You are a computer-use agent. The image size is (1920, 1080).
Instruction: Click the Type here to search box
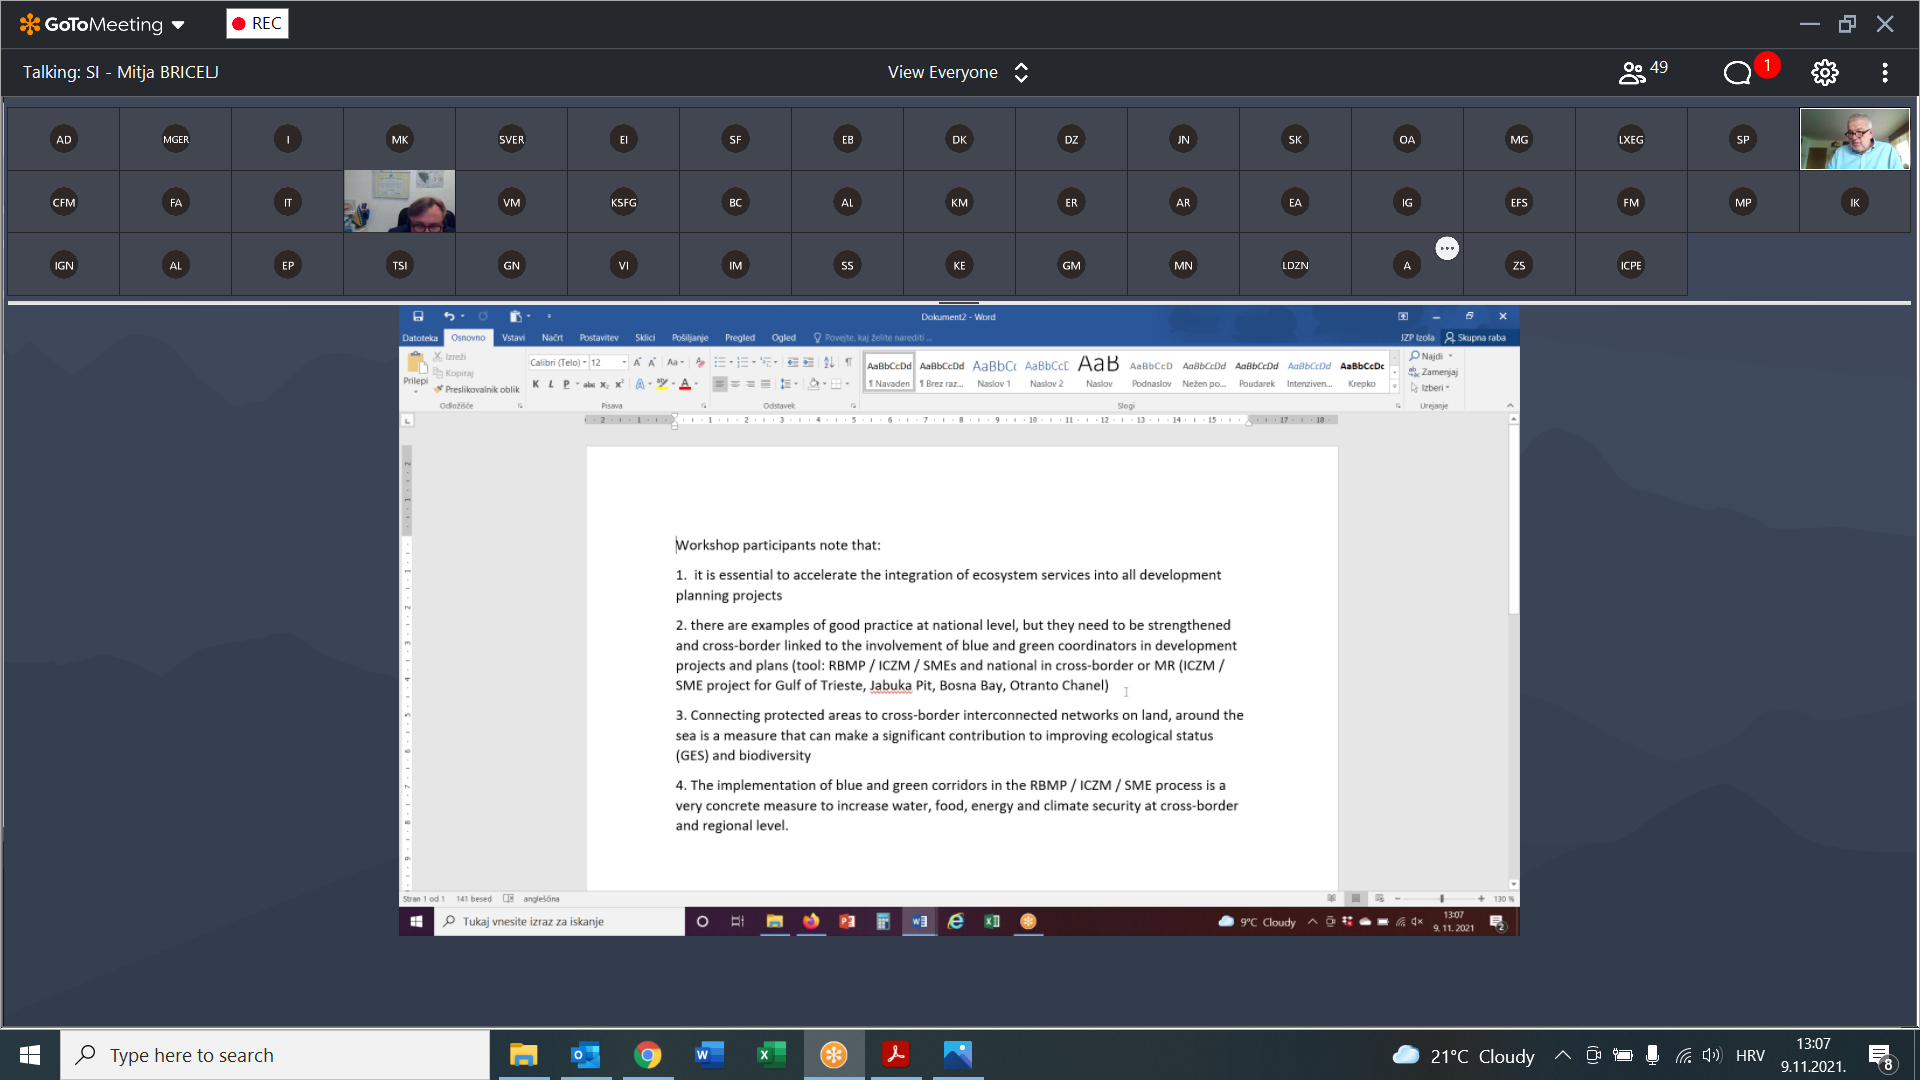click(x=275, y=1055)
